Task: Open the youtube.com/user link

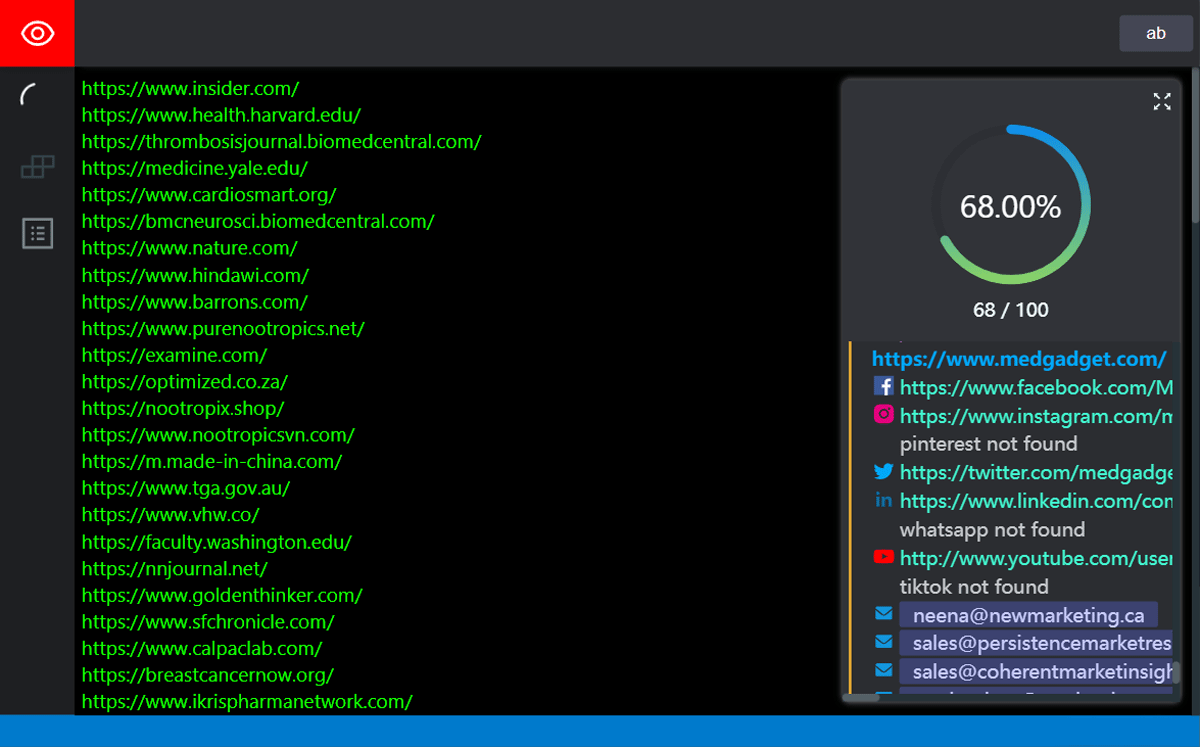Action: [1036, 558]
